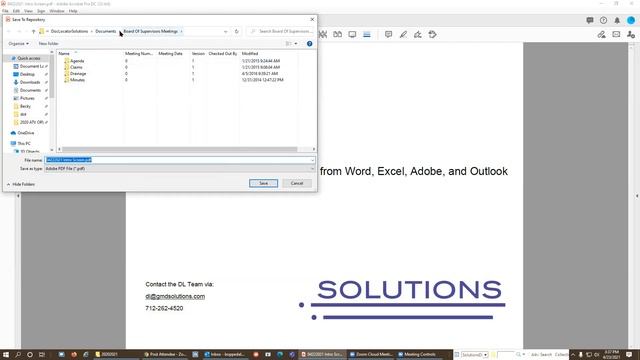The image size is (640, 360).
Task: Open the Cortana circle icon
Action: coord(30,355)
